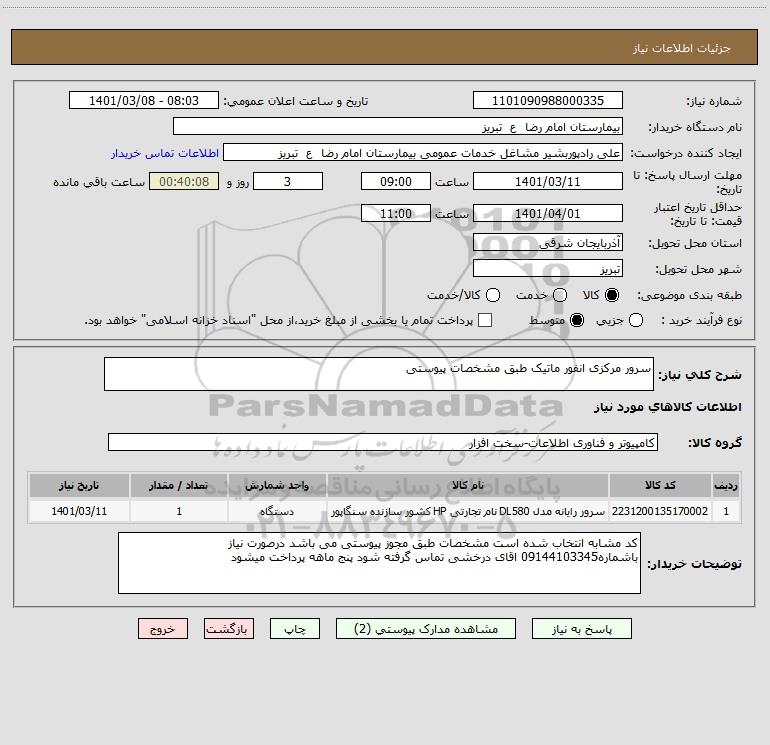The height and width of the screenshot is (745, 770).
Task: Click the چاپ print button
Action: point(295,629)
